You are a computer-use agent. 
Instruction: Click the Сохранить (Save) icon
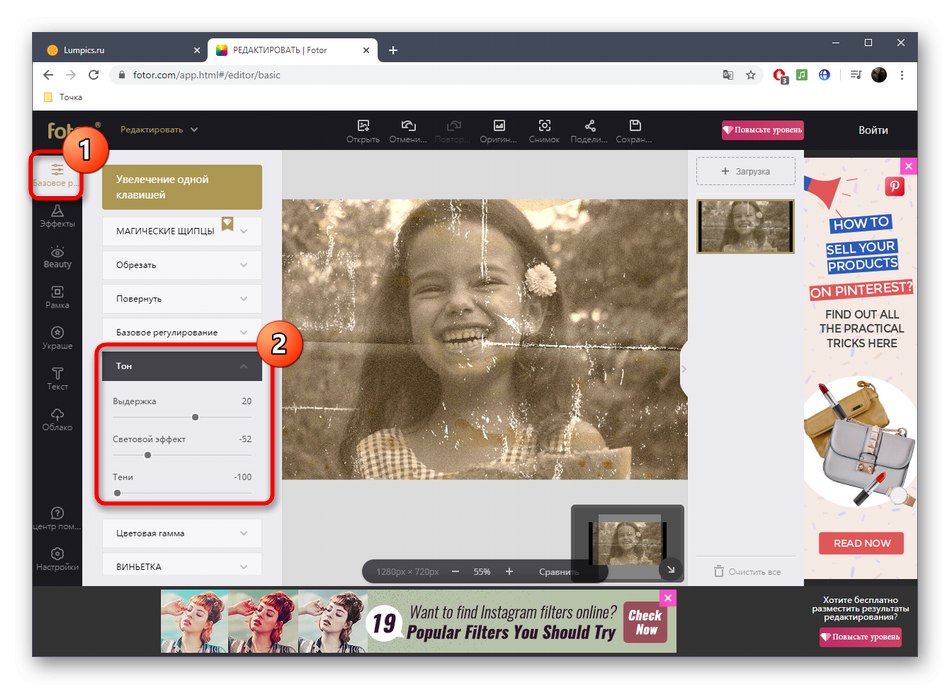[x=634, y=131]
